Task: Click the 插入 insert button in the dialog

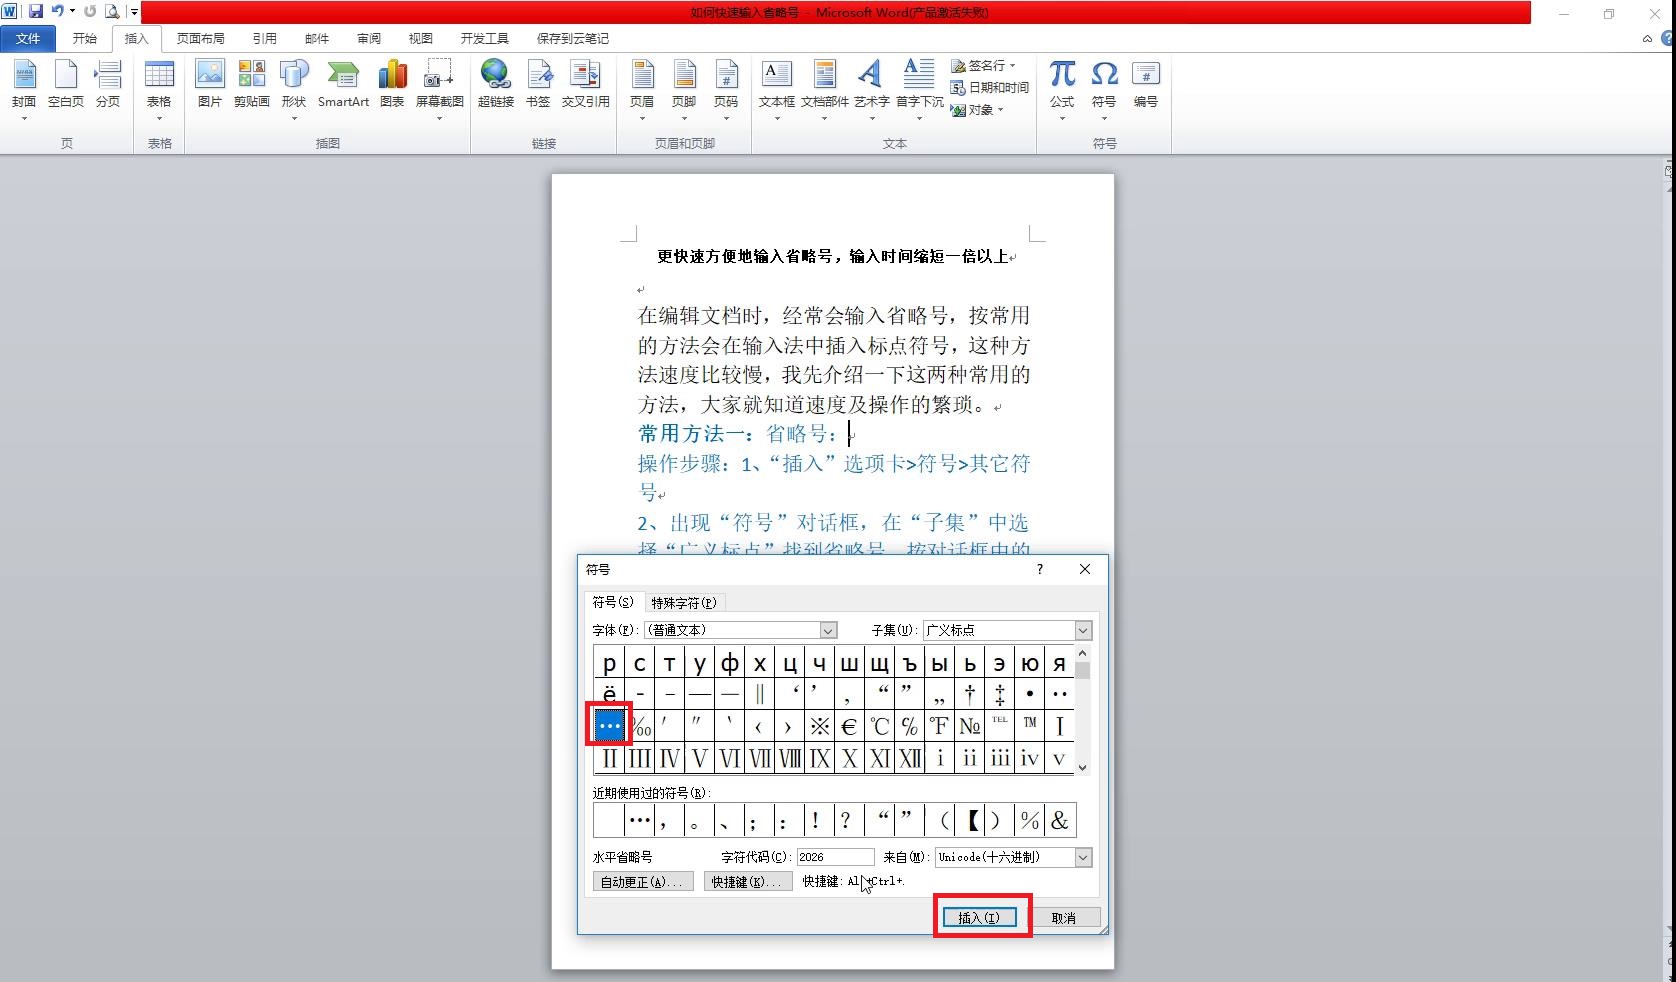Action: coord(979,917)
